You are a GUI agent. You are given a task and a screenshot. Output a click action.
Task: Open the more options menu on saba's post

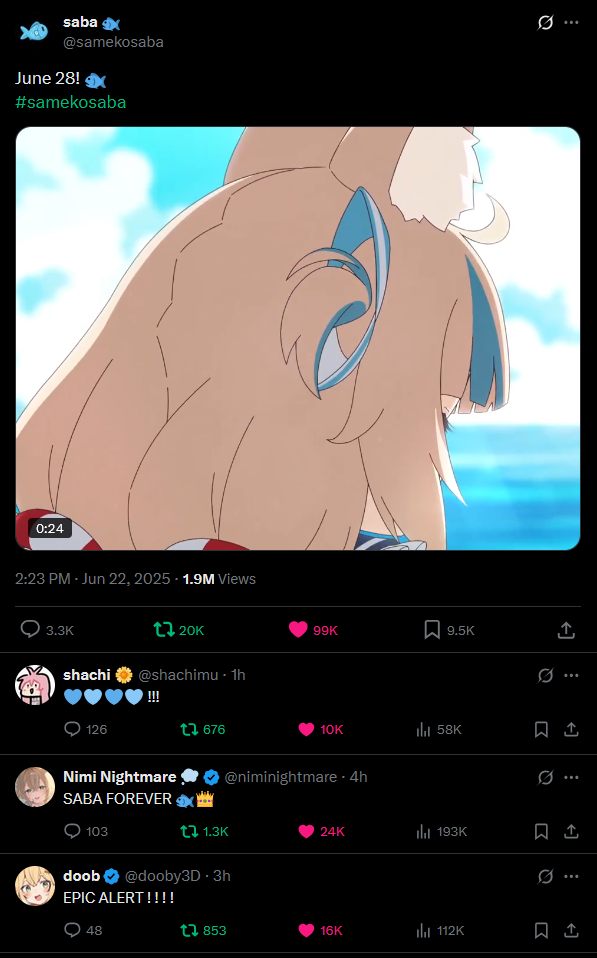pyautogui.click(x=571, y=23)
